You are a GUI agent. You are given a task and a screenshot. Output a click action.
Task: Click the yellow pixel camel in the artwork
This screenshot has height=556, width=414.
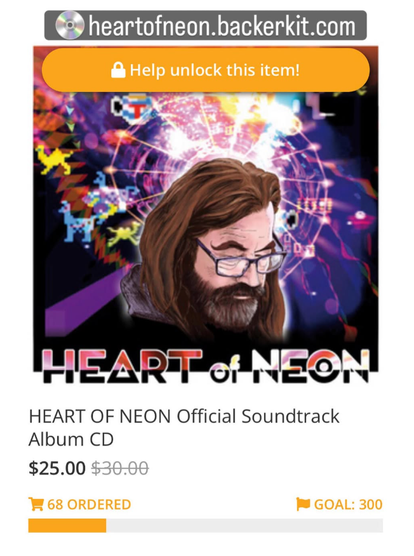pyautogui.click(x=53, y=160)
